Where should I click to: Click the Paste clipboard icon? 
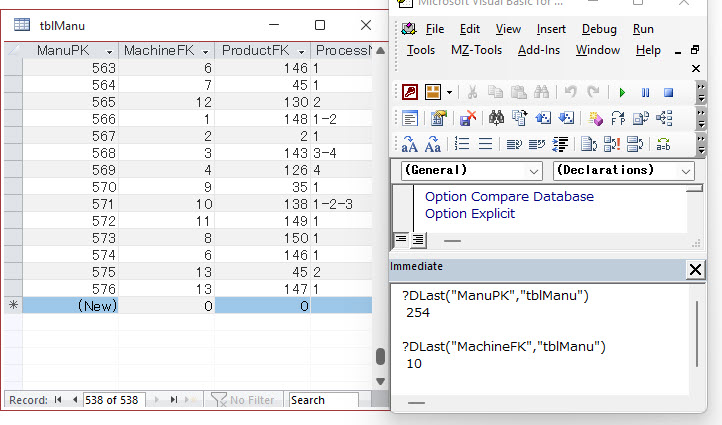tap(518, 93)
